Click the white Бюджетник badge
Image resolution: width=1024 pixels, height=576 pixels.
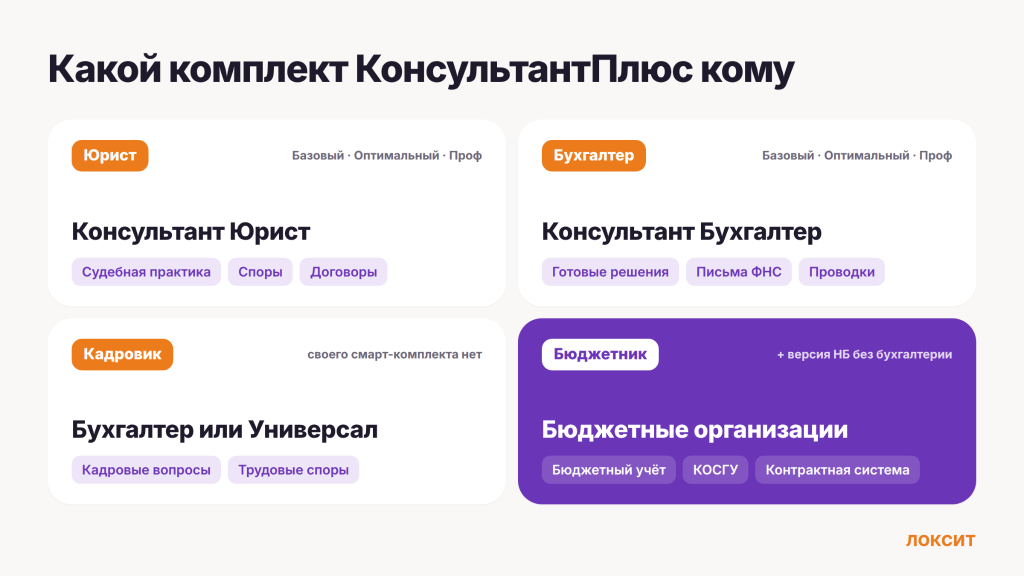pyautogui.click(x=600, y=354)
